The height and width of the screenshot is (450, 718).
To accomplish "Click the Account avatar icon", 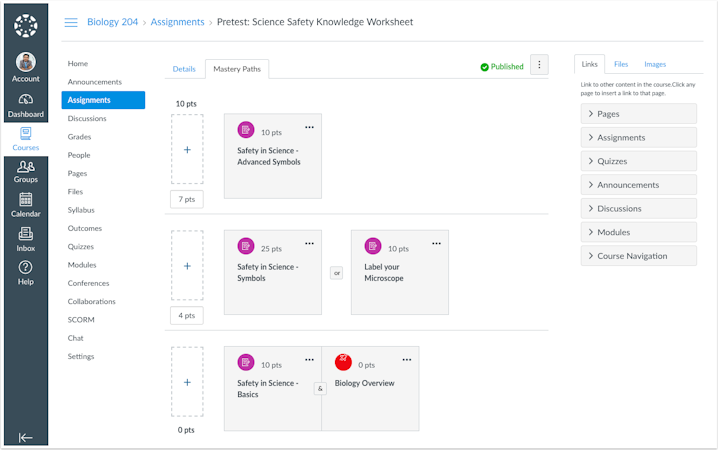I will [26, 63].
